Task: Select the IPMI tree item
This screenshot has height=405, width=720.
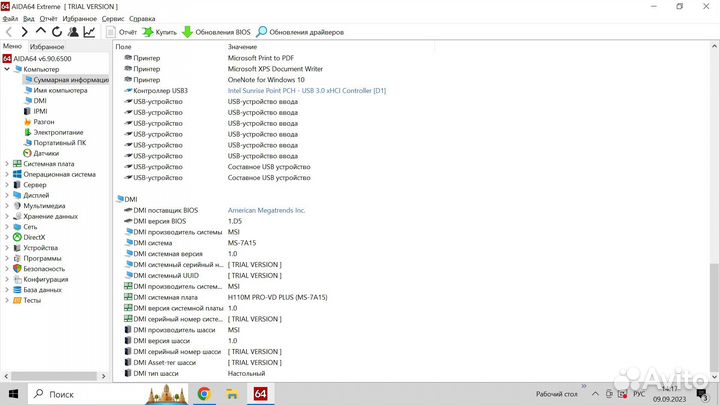Action: (35, 111)
